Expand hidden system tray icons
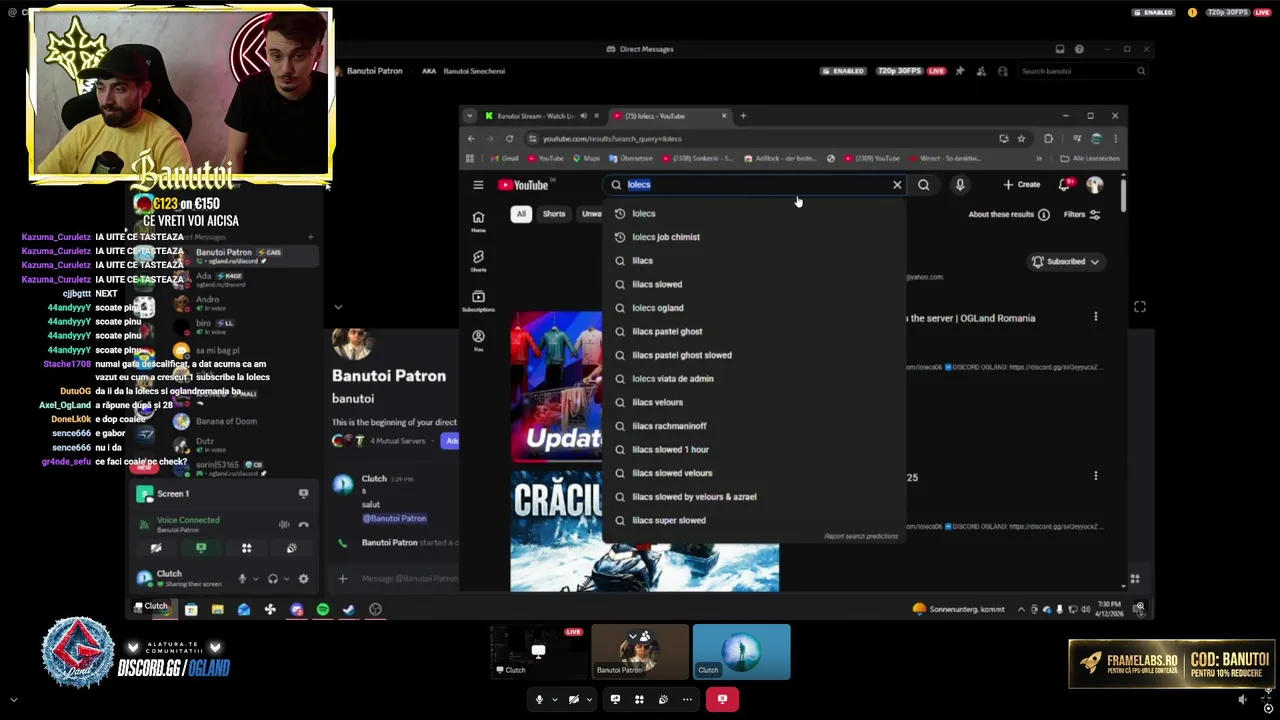This screenshot has width=1280, height=720. [1021, 609]
